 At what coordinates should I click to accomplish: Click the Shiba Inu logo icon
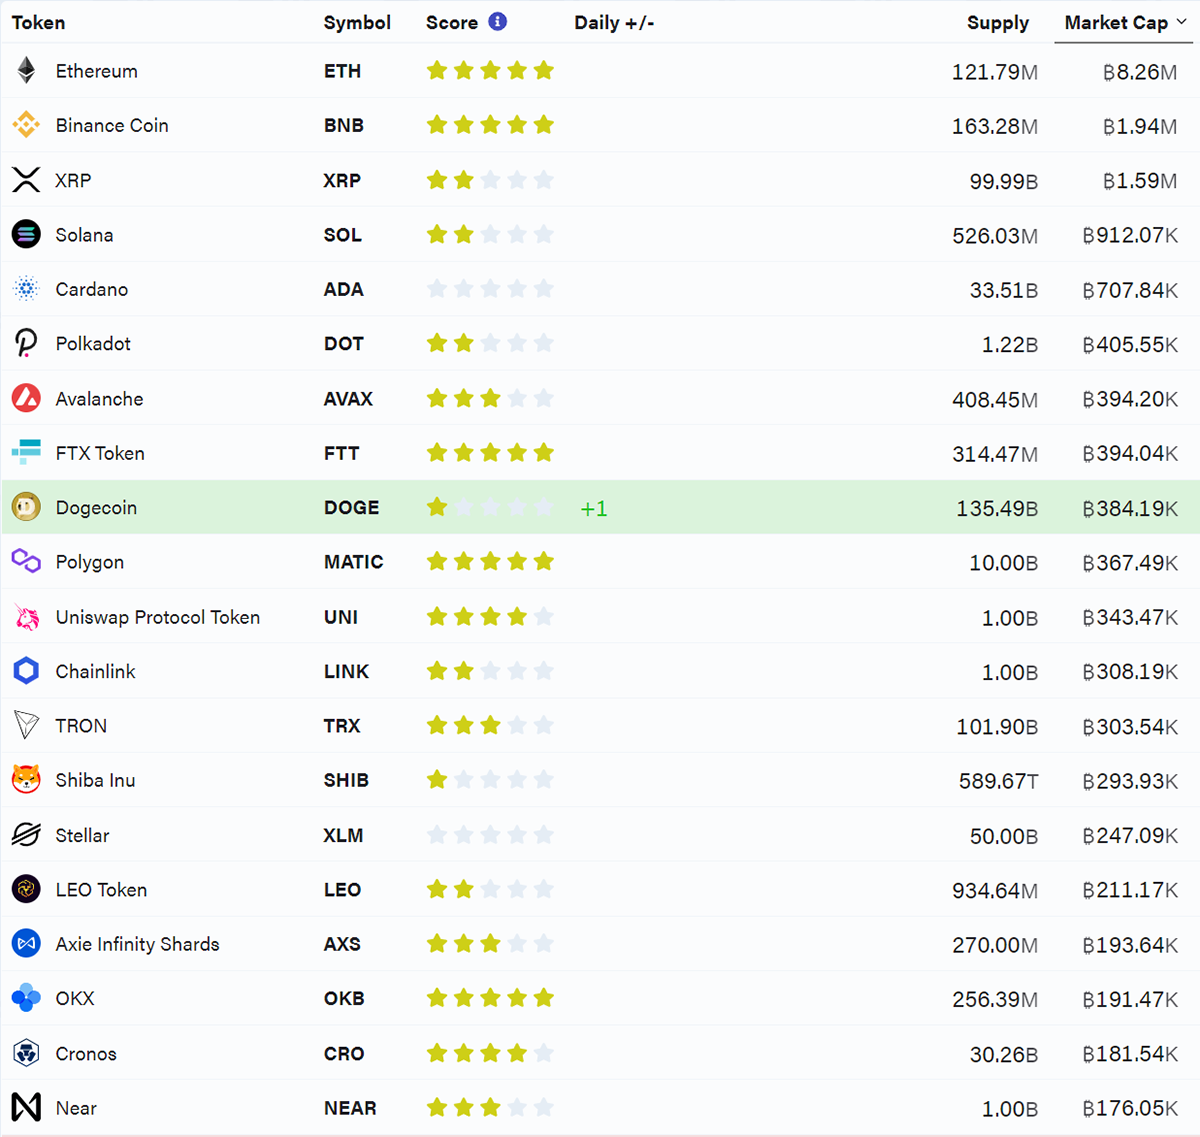tap(26, 779)
